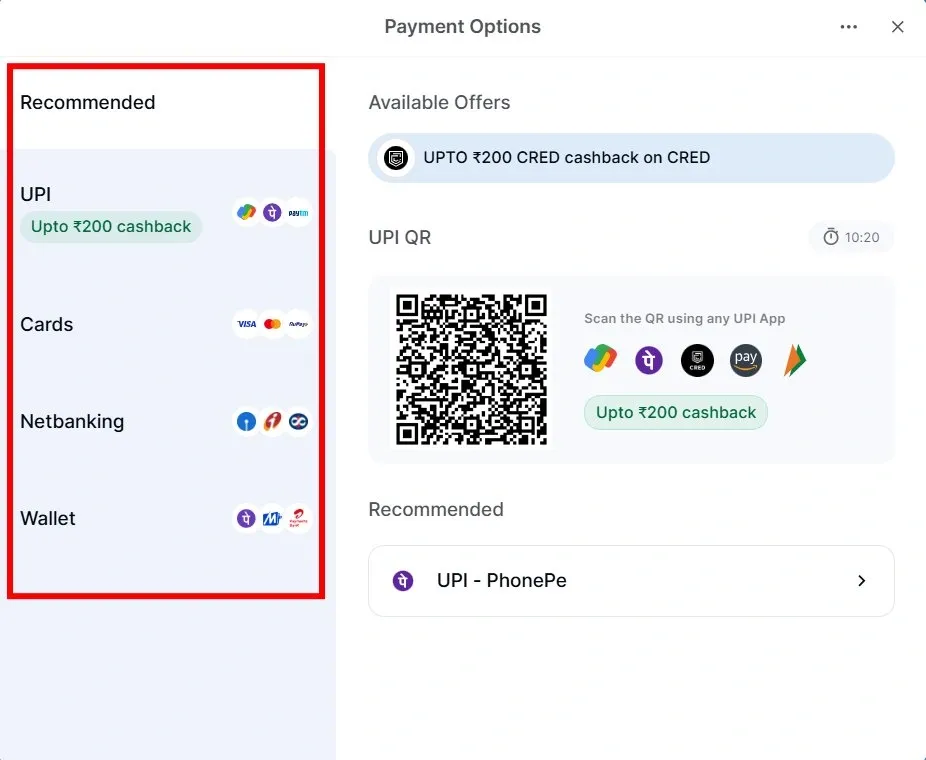
Task: Select the MobiKwik icon in Wallet row
Action: [271, 518]
